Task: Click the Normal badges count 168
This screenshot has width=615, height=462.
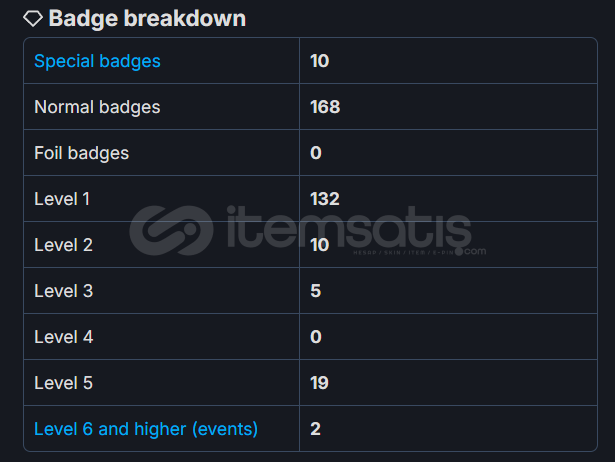Action: coord(325,107)
